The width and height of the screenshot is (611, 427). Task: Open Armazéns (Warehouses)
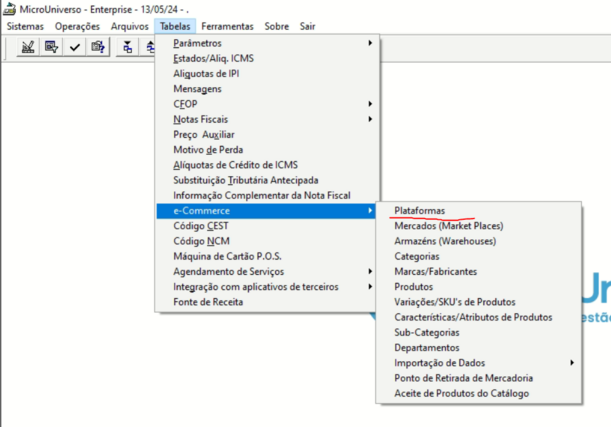pos(479,241)
